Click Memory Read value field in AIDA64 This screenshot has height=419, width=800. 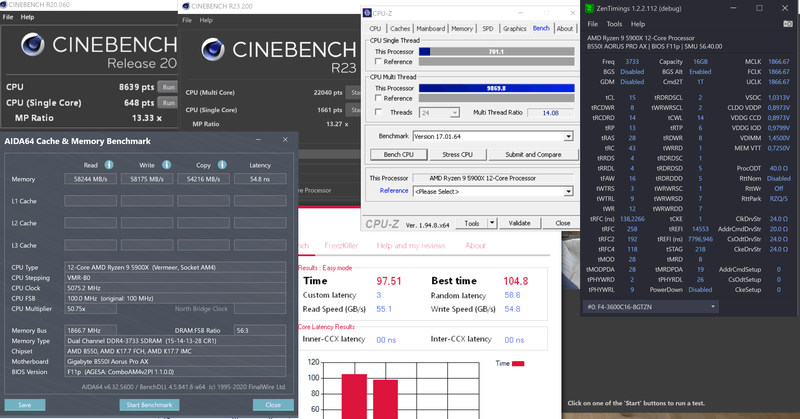point(90,179)
